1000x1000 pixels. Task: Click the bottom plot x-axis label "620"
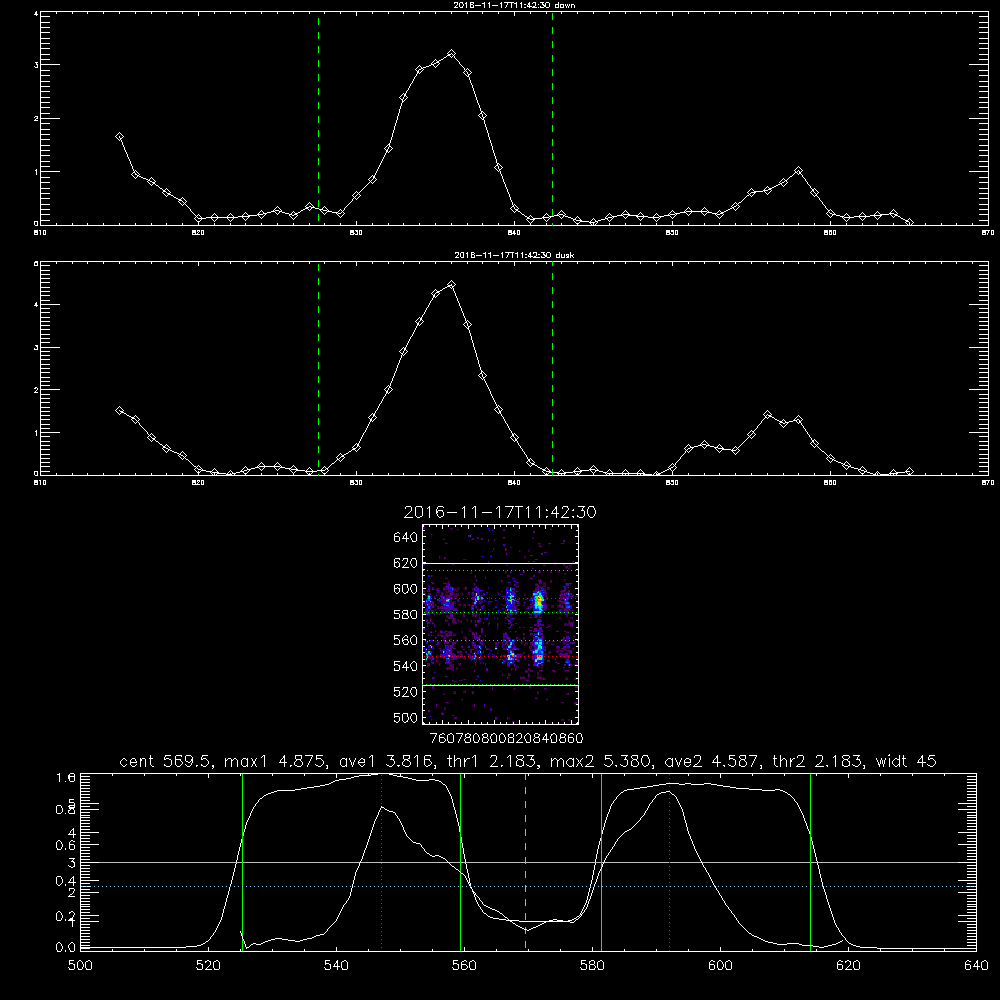[848, 966]
